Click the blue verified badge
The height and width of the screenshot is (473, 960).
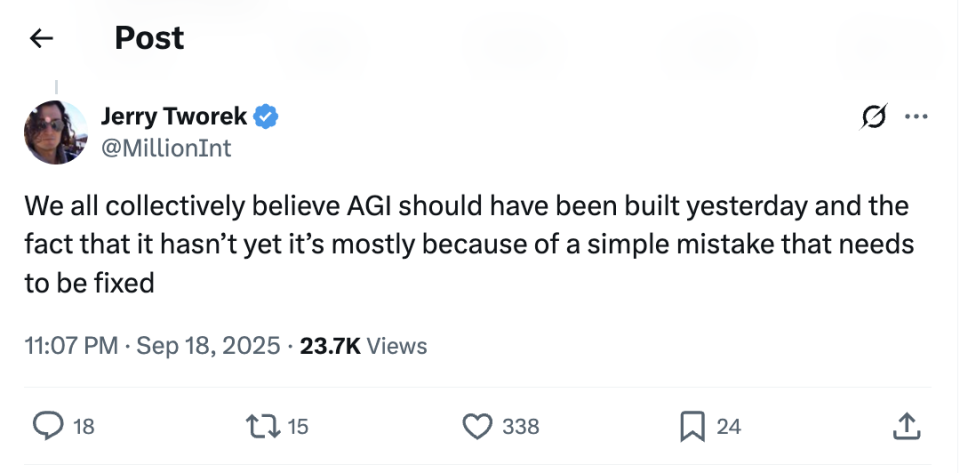click(266, 117)
